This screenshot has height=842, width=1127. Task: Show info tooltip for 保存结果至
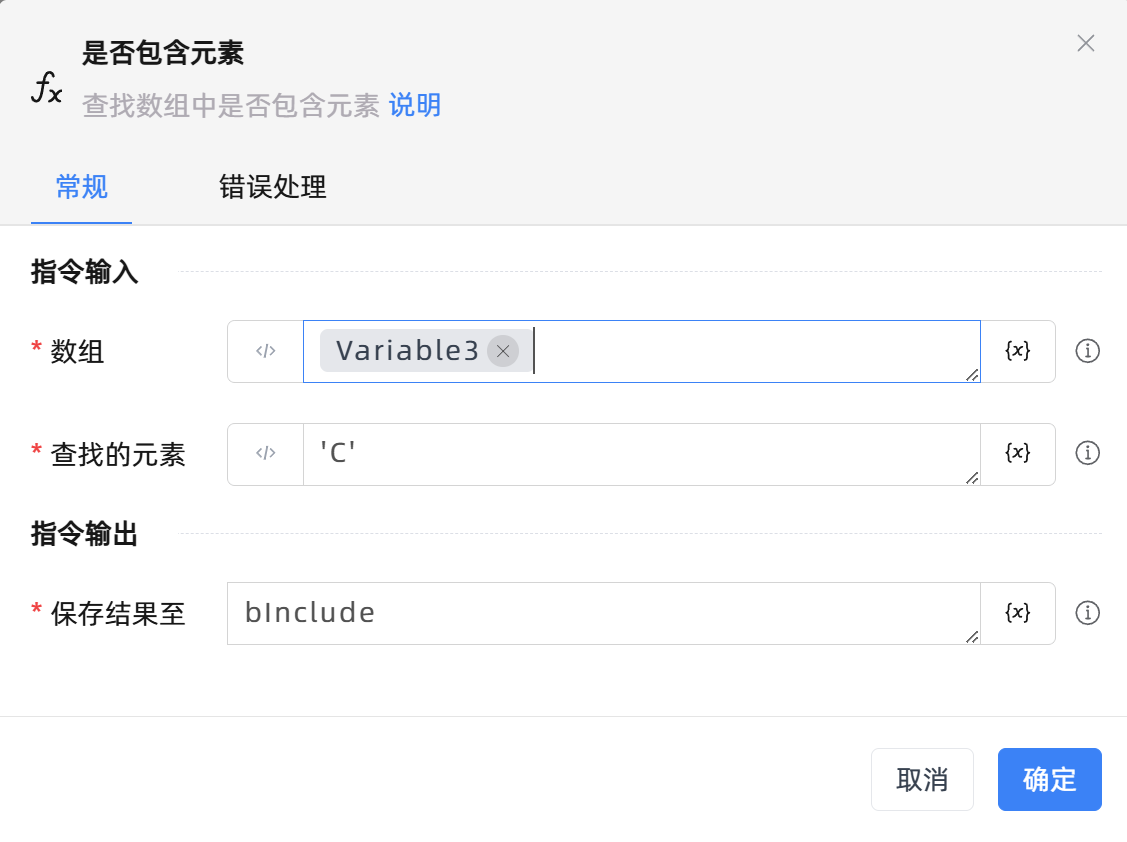1087,613
